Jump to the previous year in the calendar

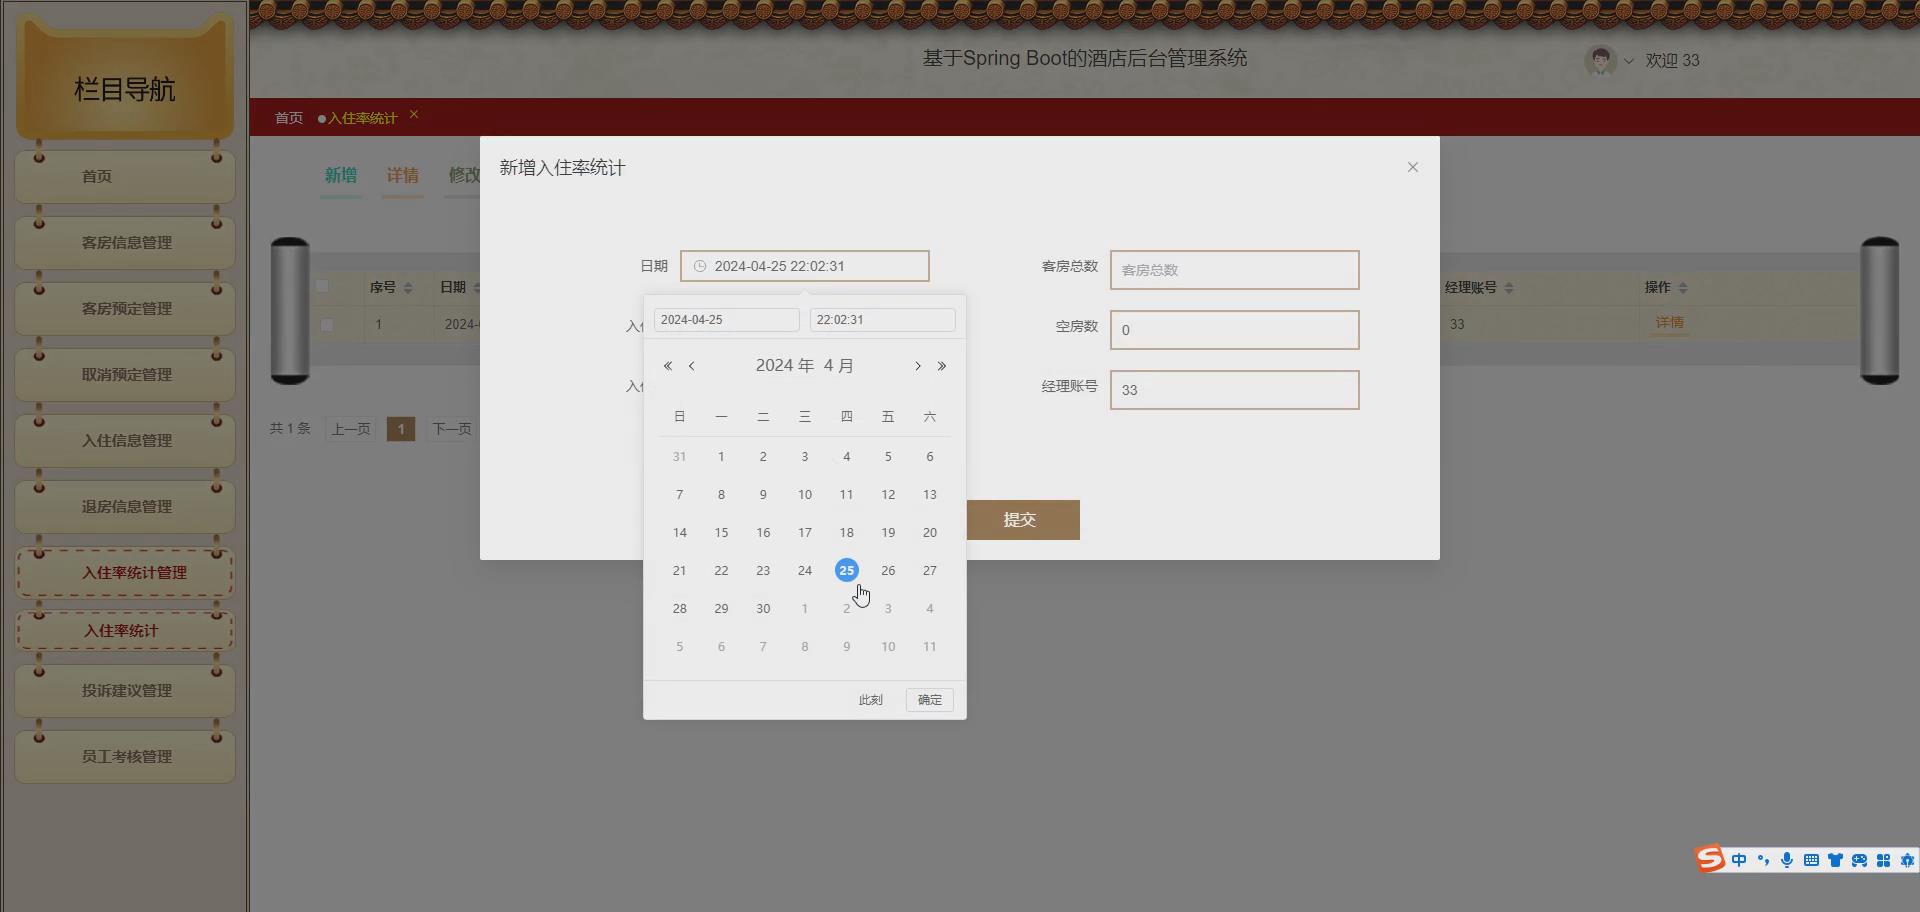pos(667,366)
